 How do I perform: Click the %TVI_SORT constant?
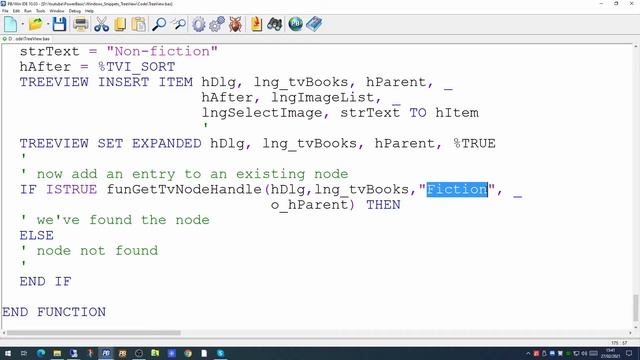pyautogui.click(x=136, y=67)
